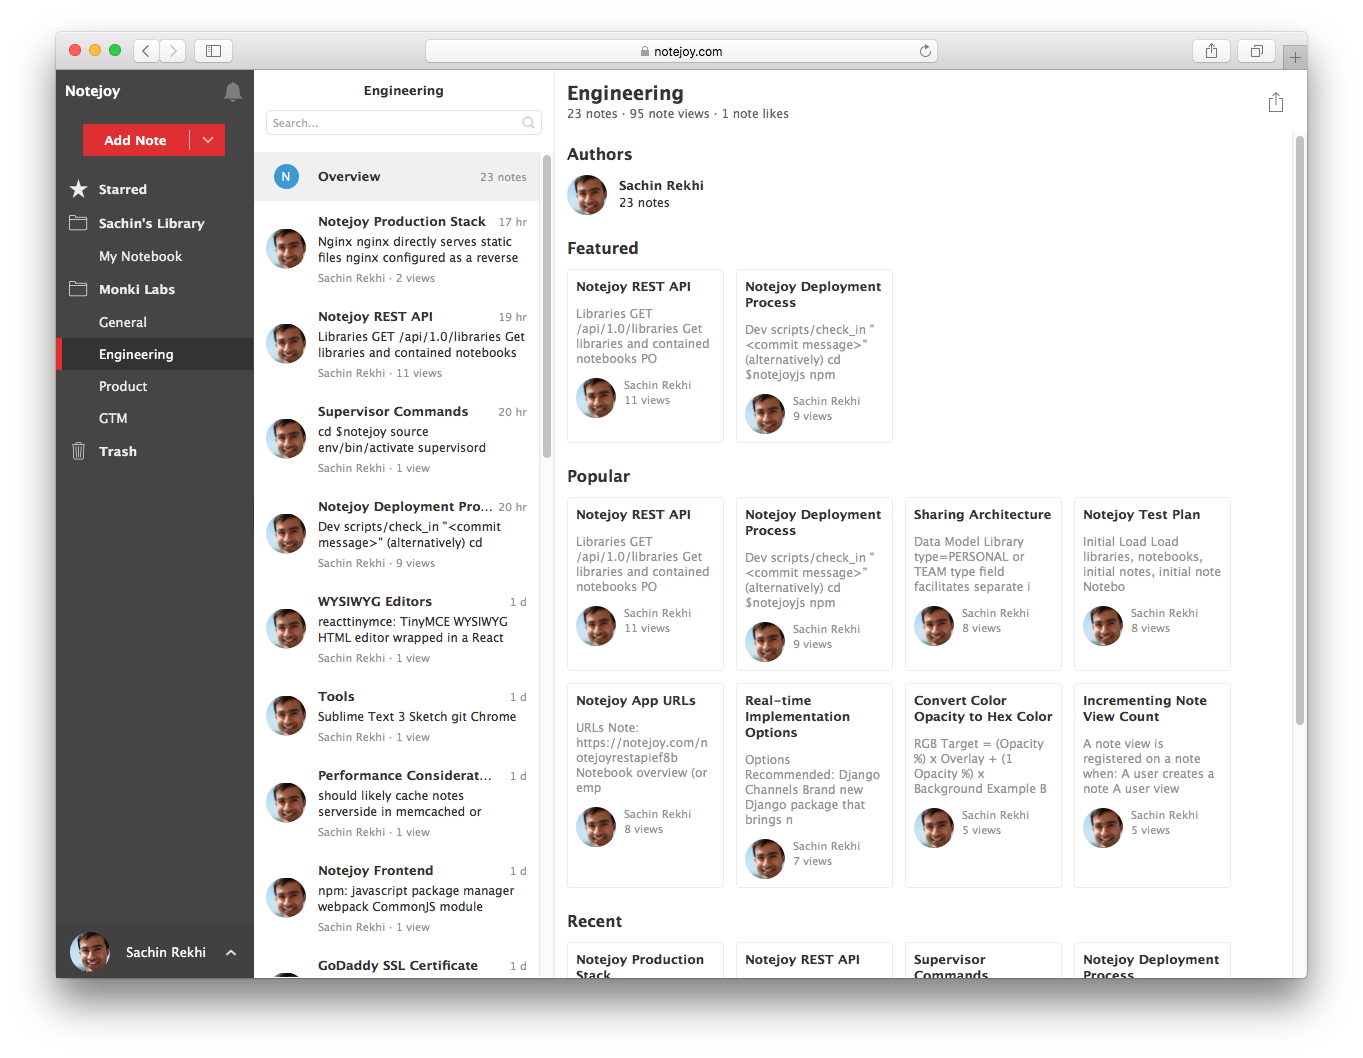Reload the notejoy.com page

[x=925, y=51]
